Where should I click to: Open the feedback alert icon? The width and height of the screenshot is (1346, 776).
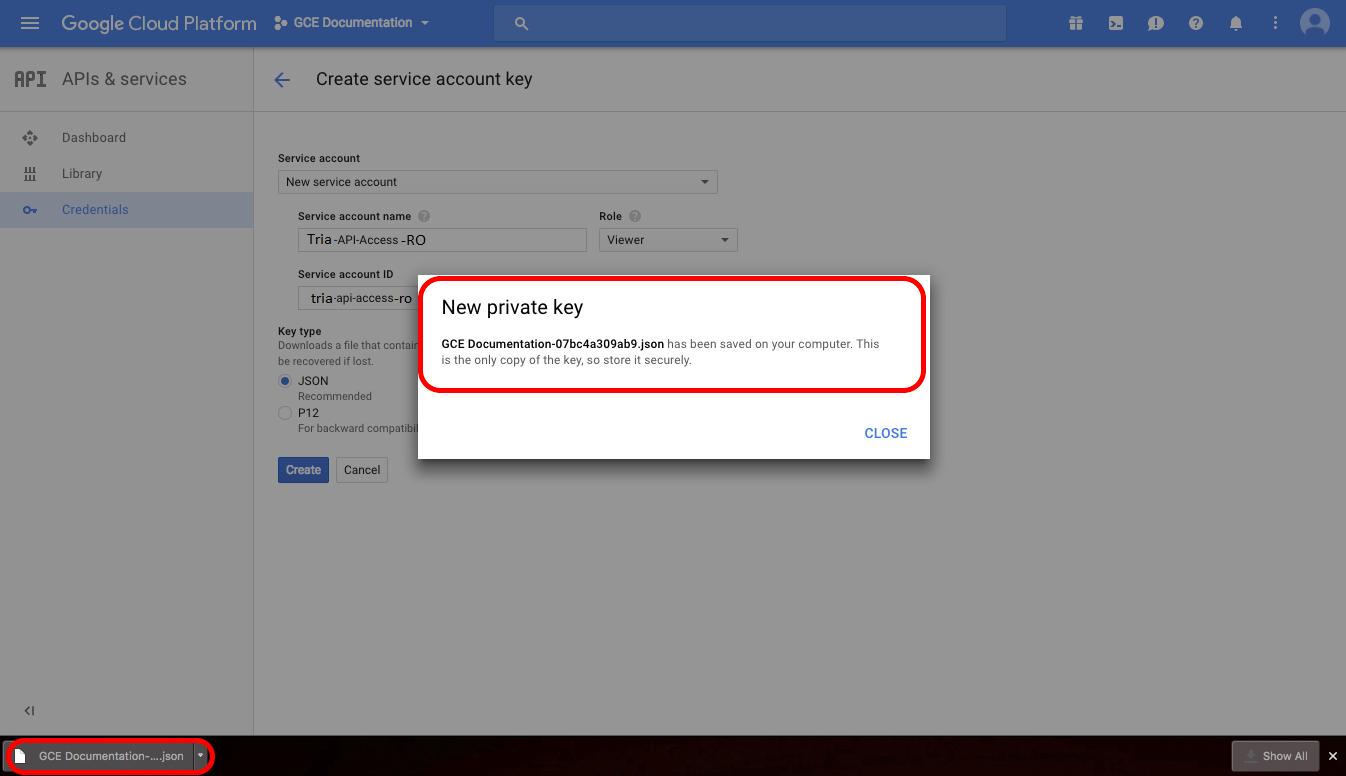pyautogui.click(x=1156, y=23)
